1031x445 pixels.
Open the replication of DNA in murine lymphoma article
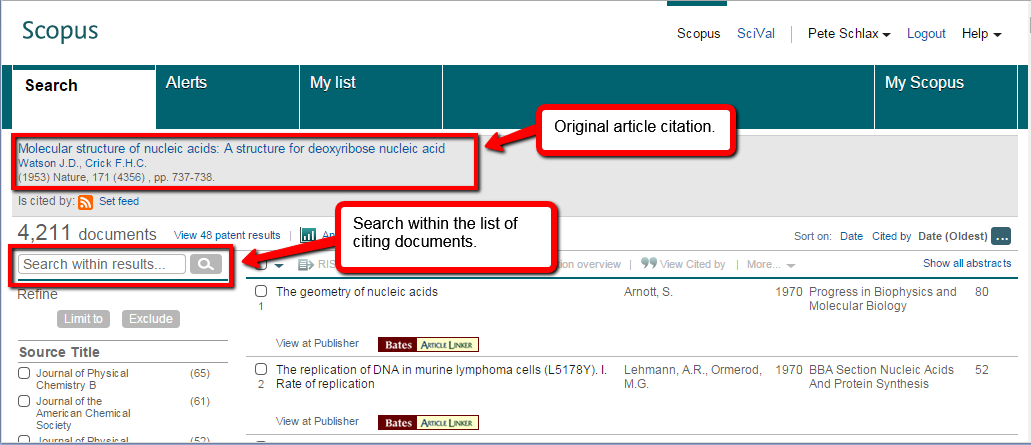coord(441,377)
